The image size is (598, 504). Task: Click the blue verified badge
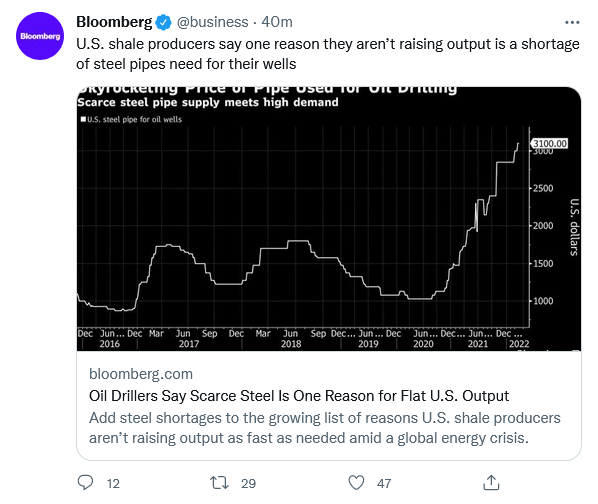point(164,22)
